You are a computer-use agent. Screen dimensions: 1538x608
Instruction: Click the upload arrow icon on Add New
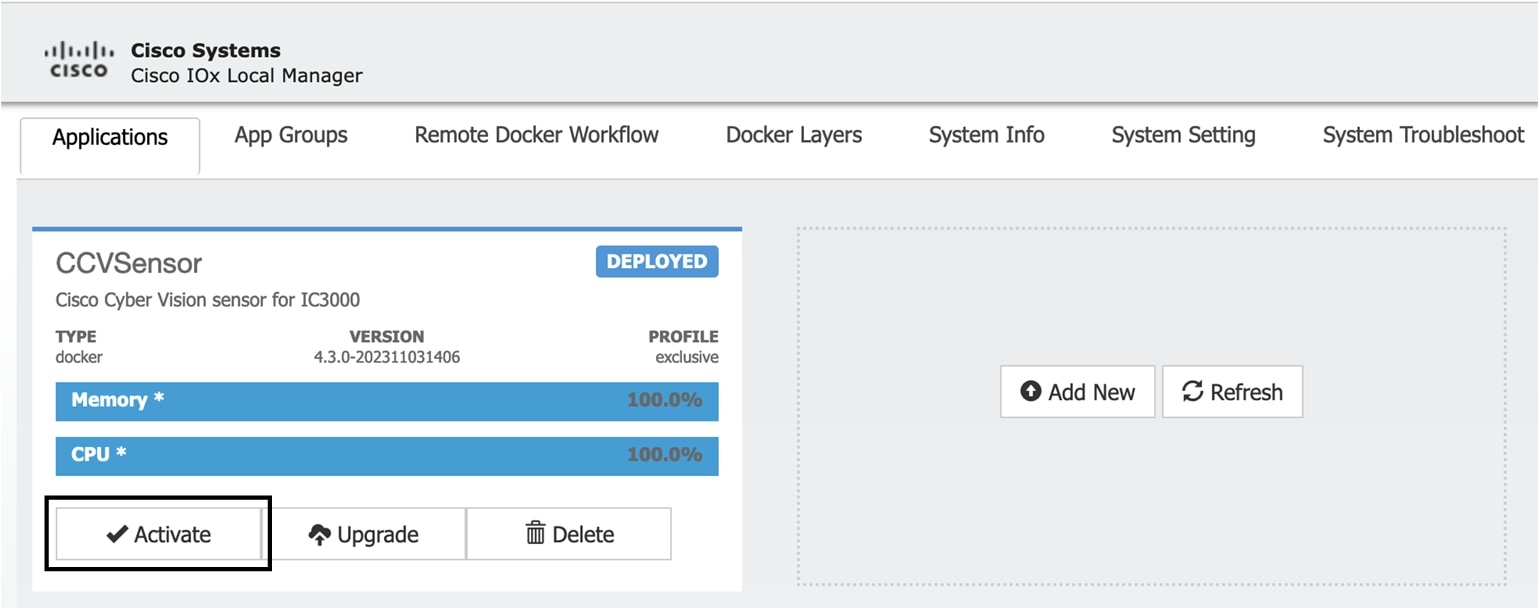1031,391
